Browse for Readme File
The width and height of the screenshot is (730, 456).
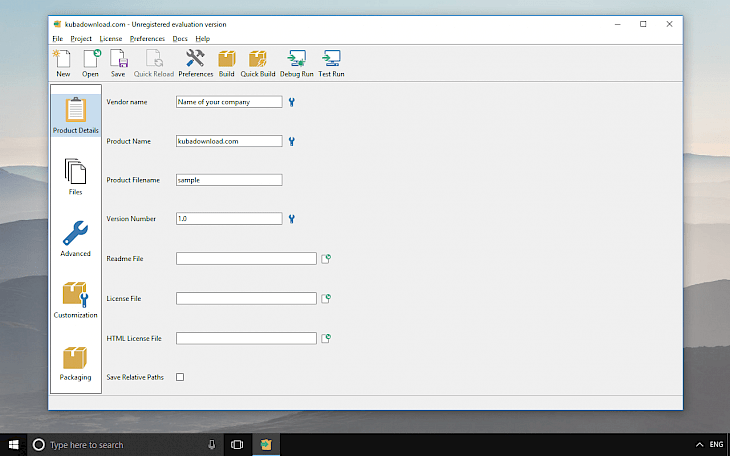coord(326,259)
